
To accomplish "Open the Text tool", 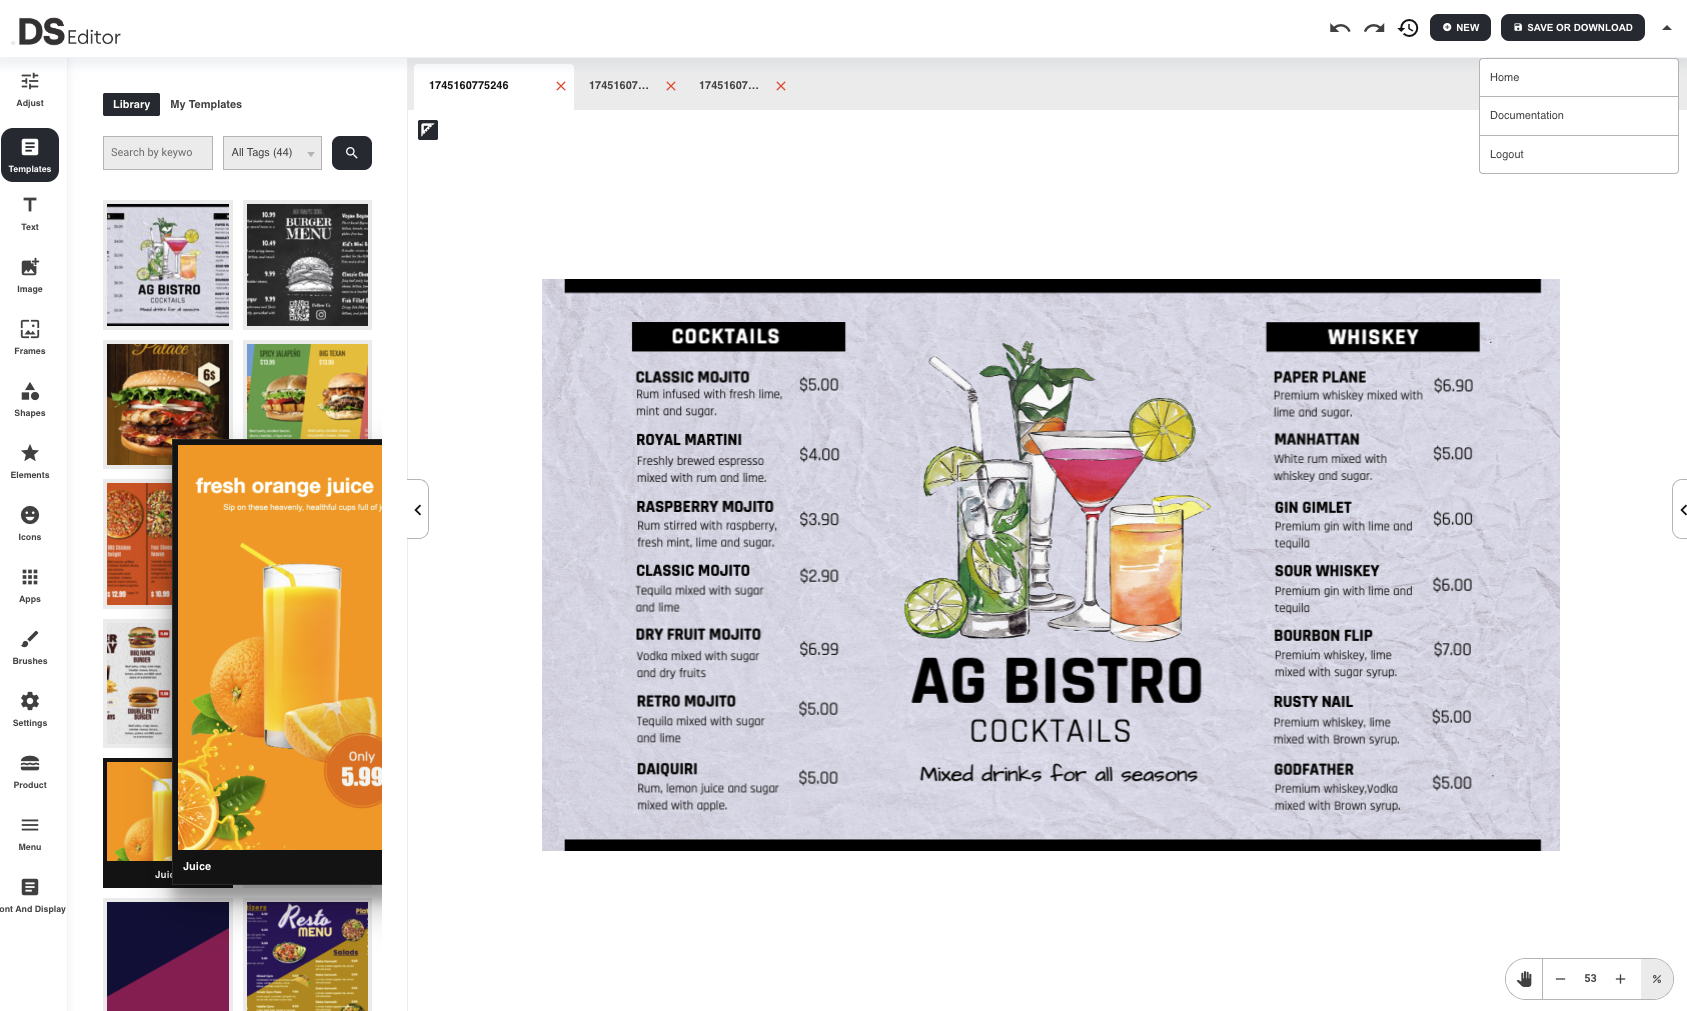I will tap(30, 213).
